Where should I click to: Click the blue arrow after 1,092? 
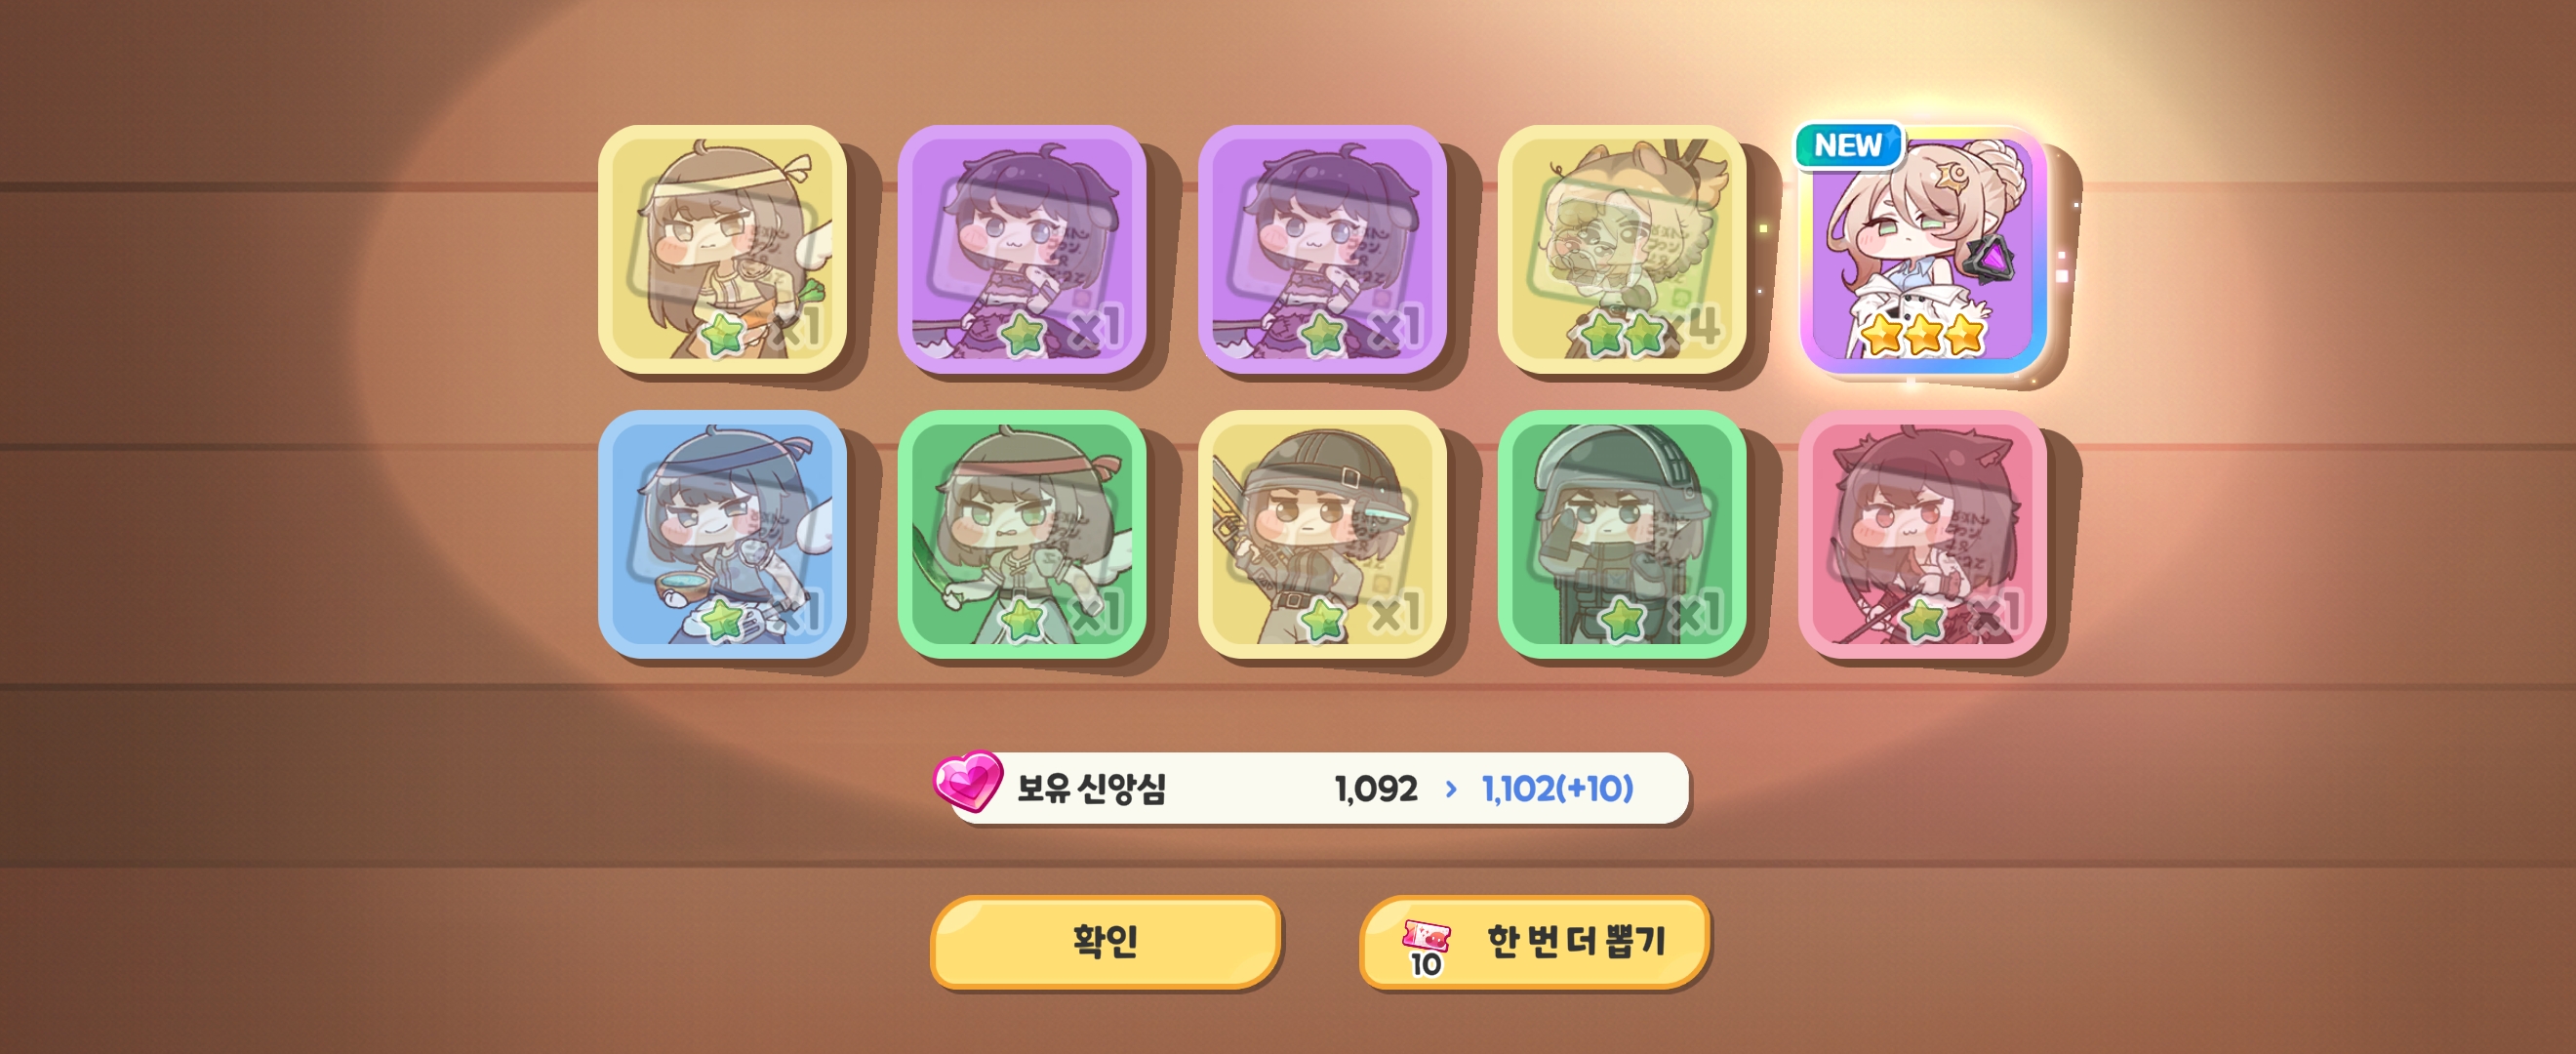pos(1451,789)
